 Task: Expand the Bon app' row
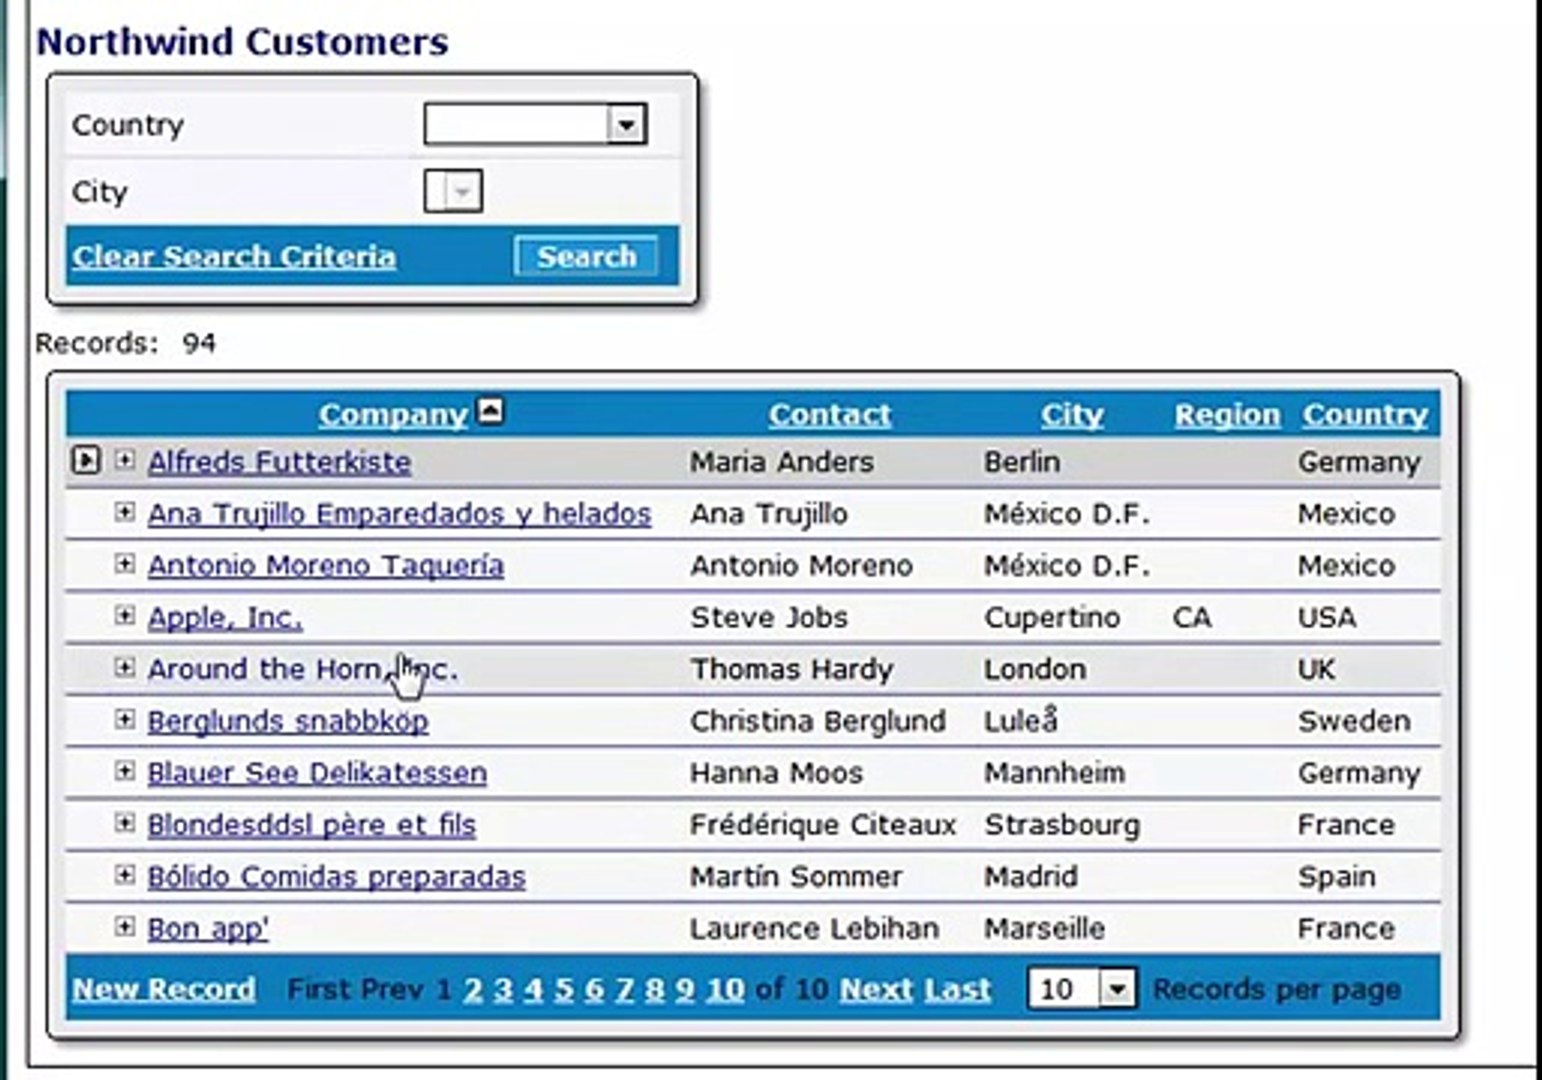click(124, 927)
